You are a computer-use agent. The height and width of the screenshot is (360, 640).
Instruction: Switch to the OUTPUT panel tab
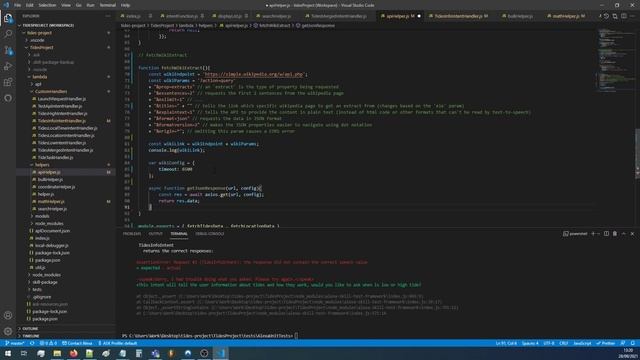[x=156, y=234]
